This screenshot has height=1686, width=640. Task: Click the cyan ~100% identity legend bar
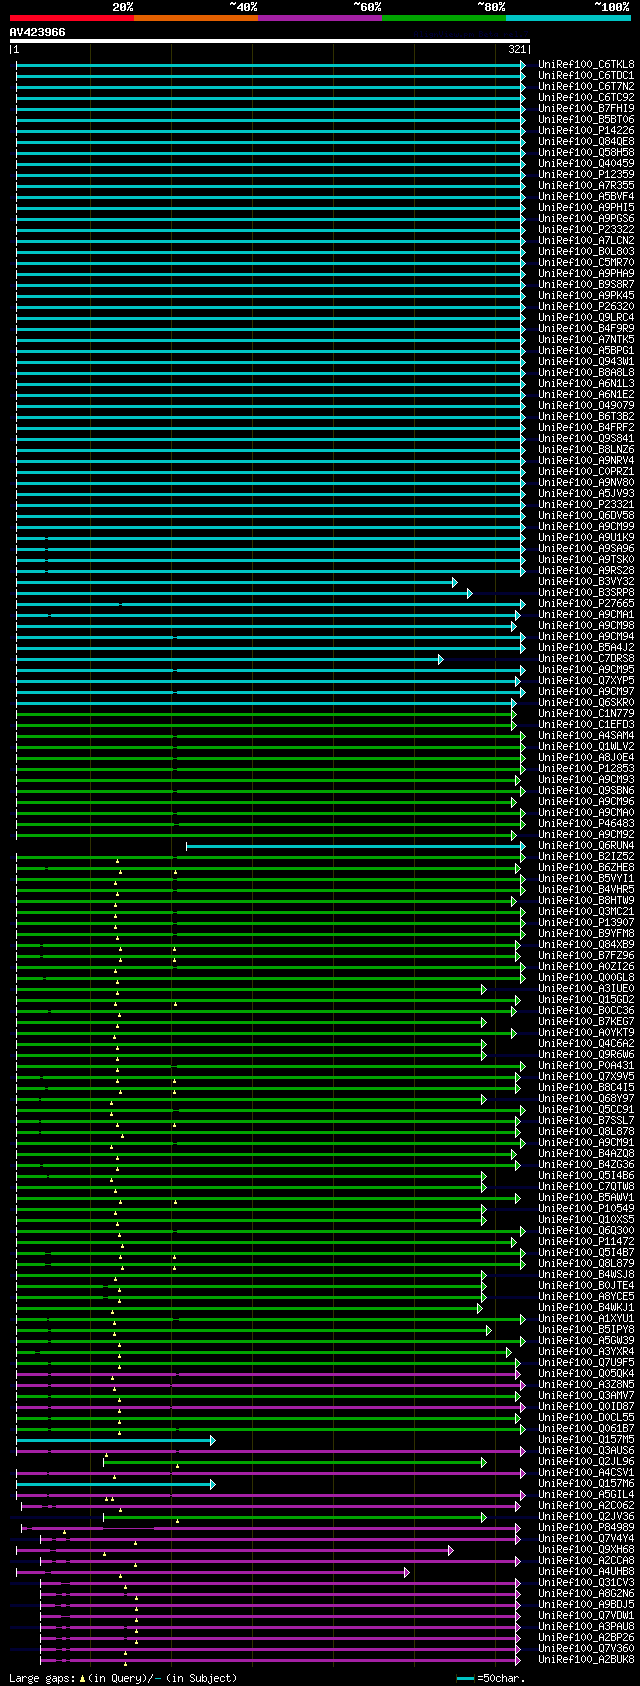[x=568, y=18]
